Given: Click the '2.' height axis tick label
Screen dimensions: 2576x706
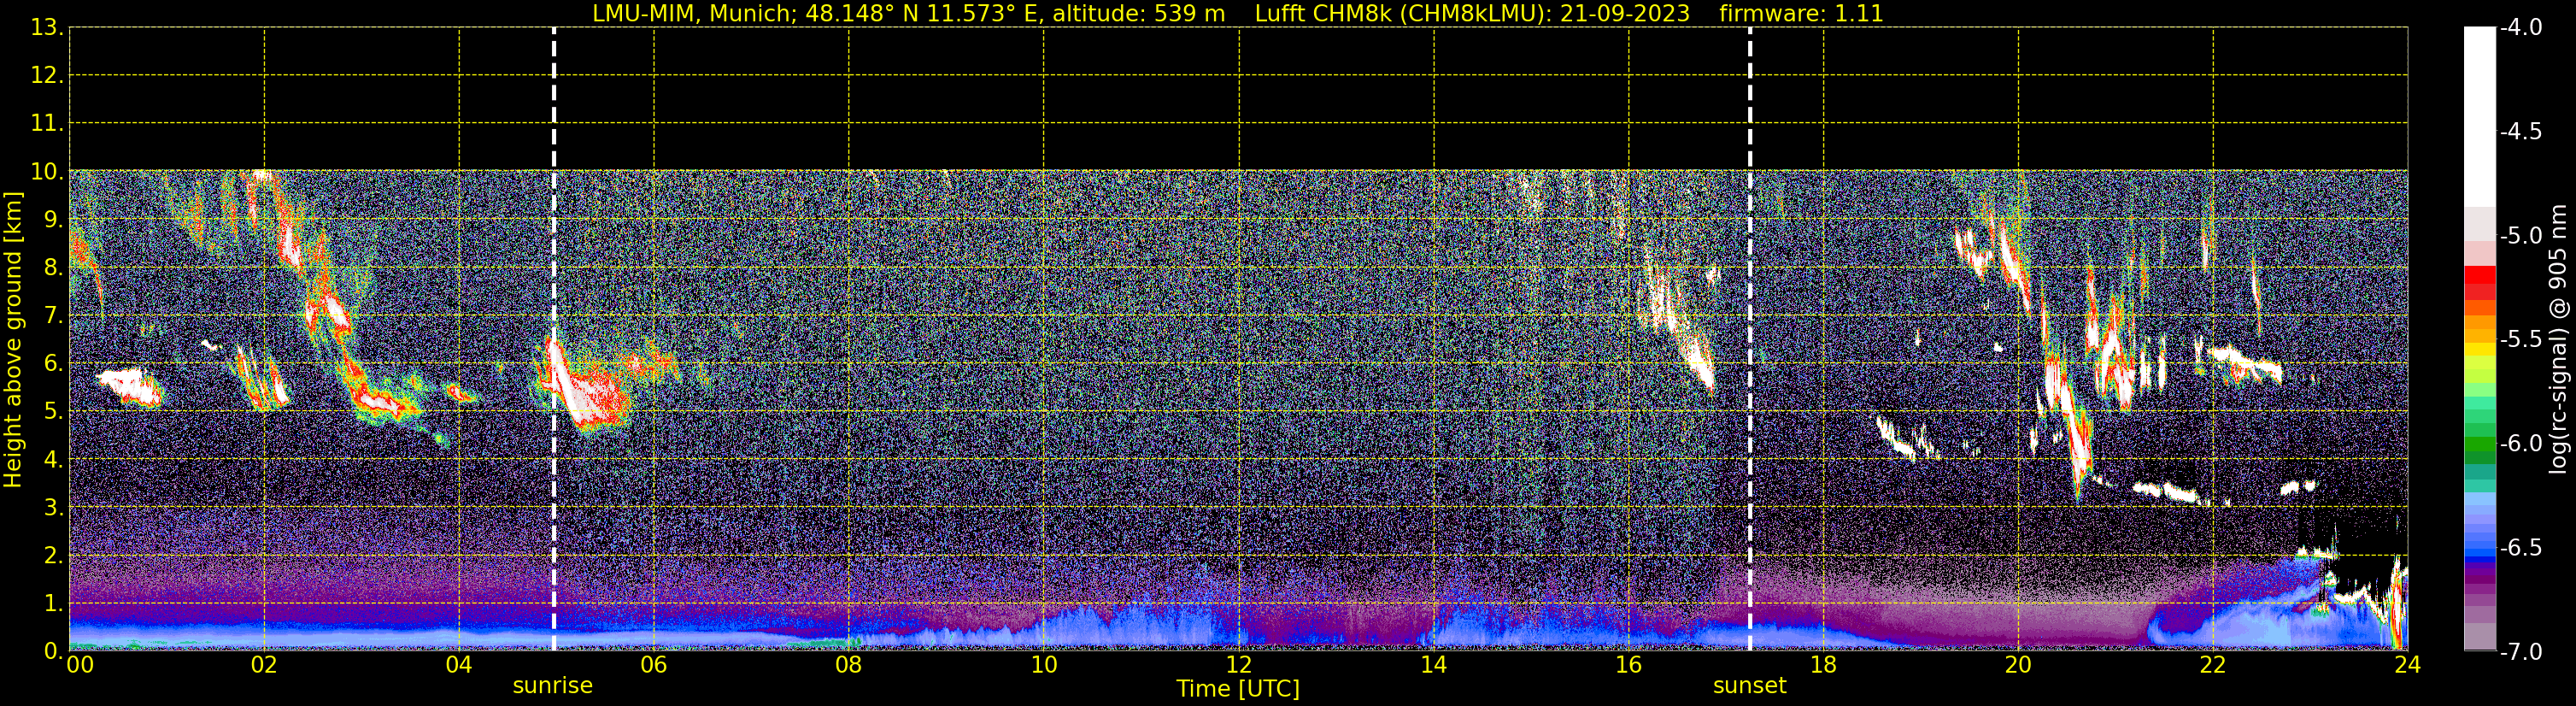Looking at the screenshot, I should point(54,556).
